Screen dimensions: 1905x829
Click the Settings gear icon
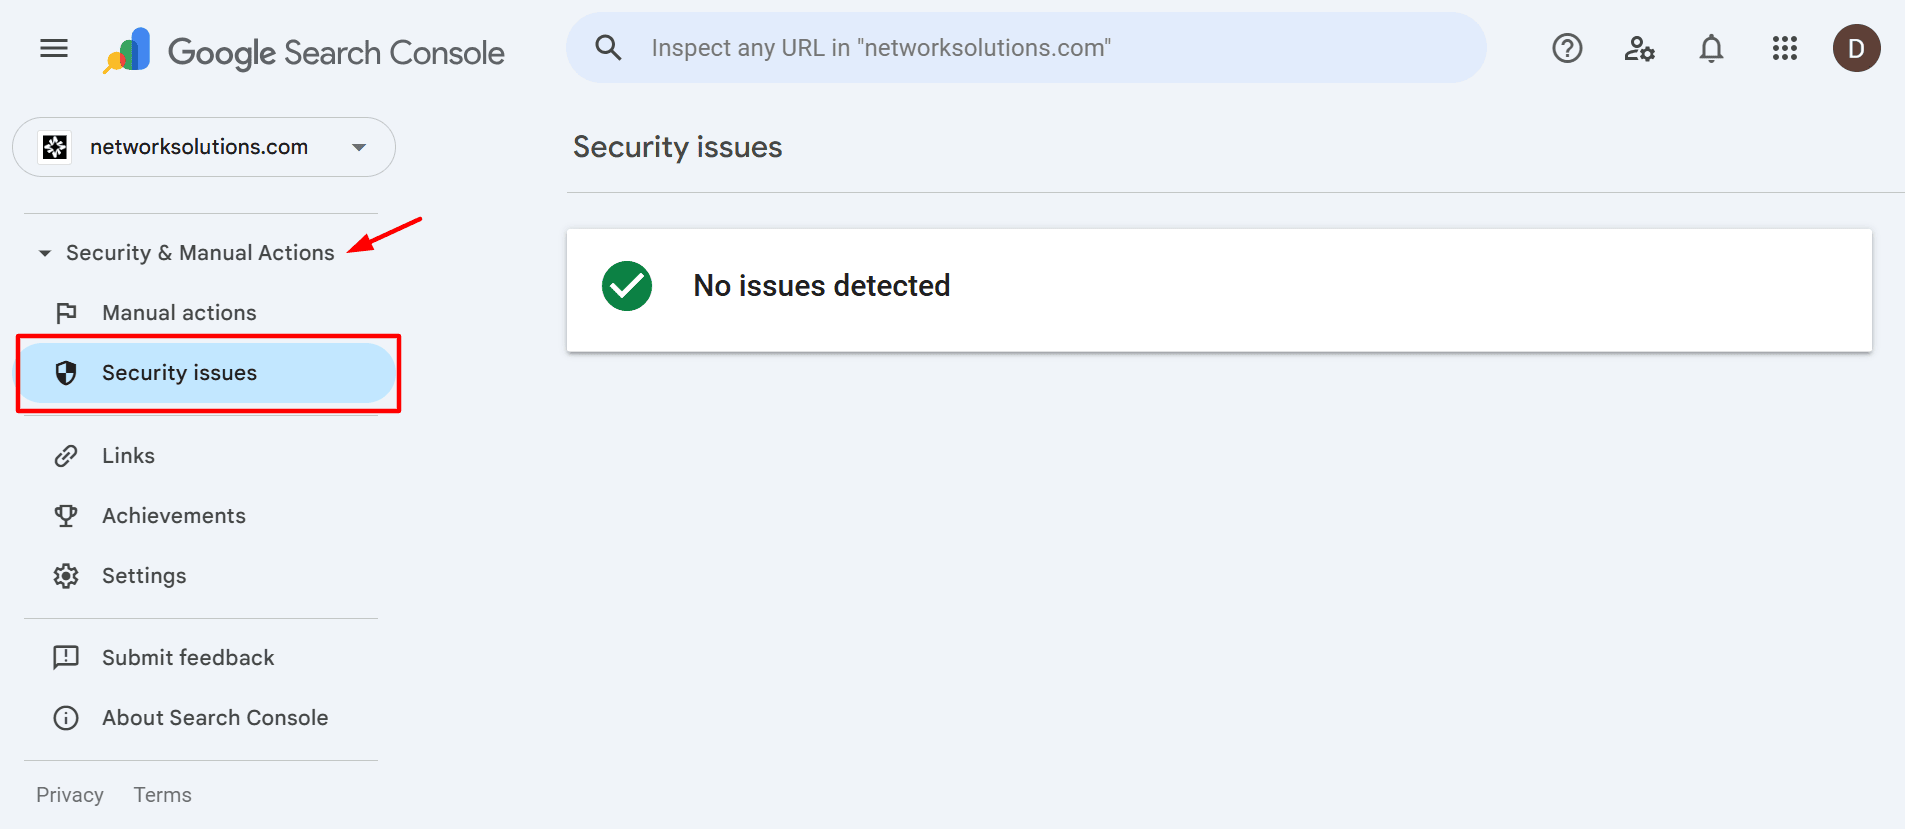pos(66,575)
